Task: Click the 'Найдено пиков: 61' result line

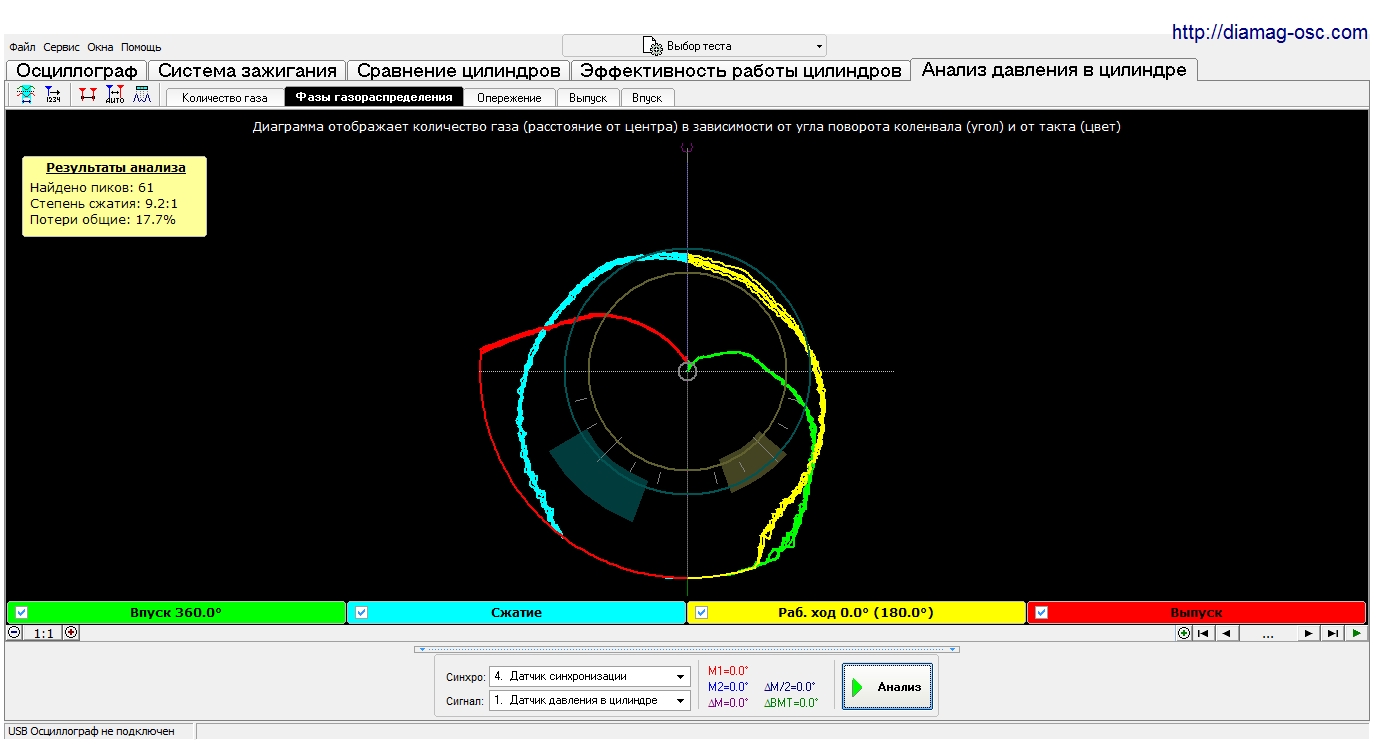Action: coord(92,187)
